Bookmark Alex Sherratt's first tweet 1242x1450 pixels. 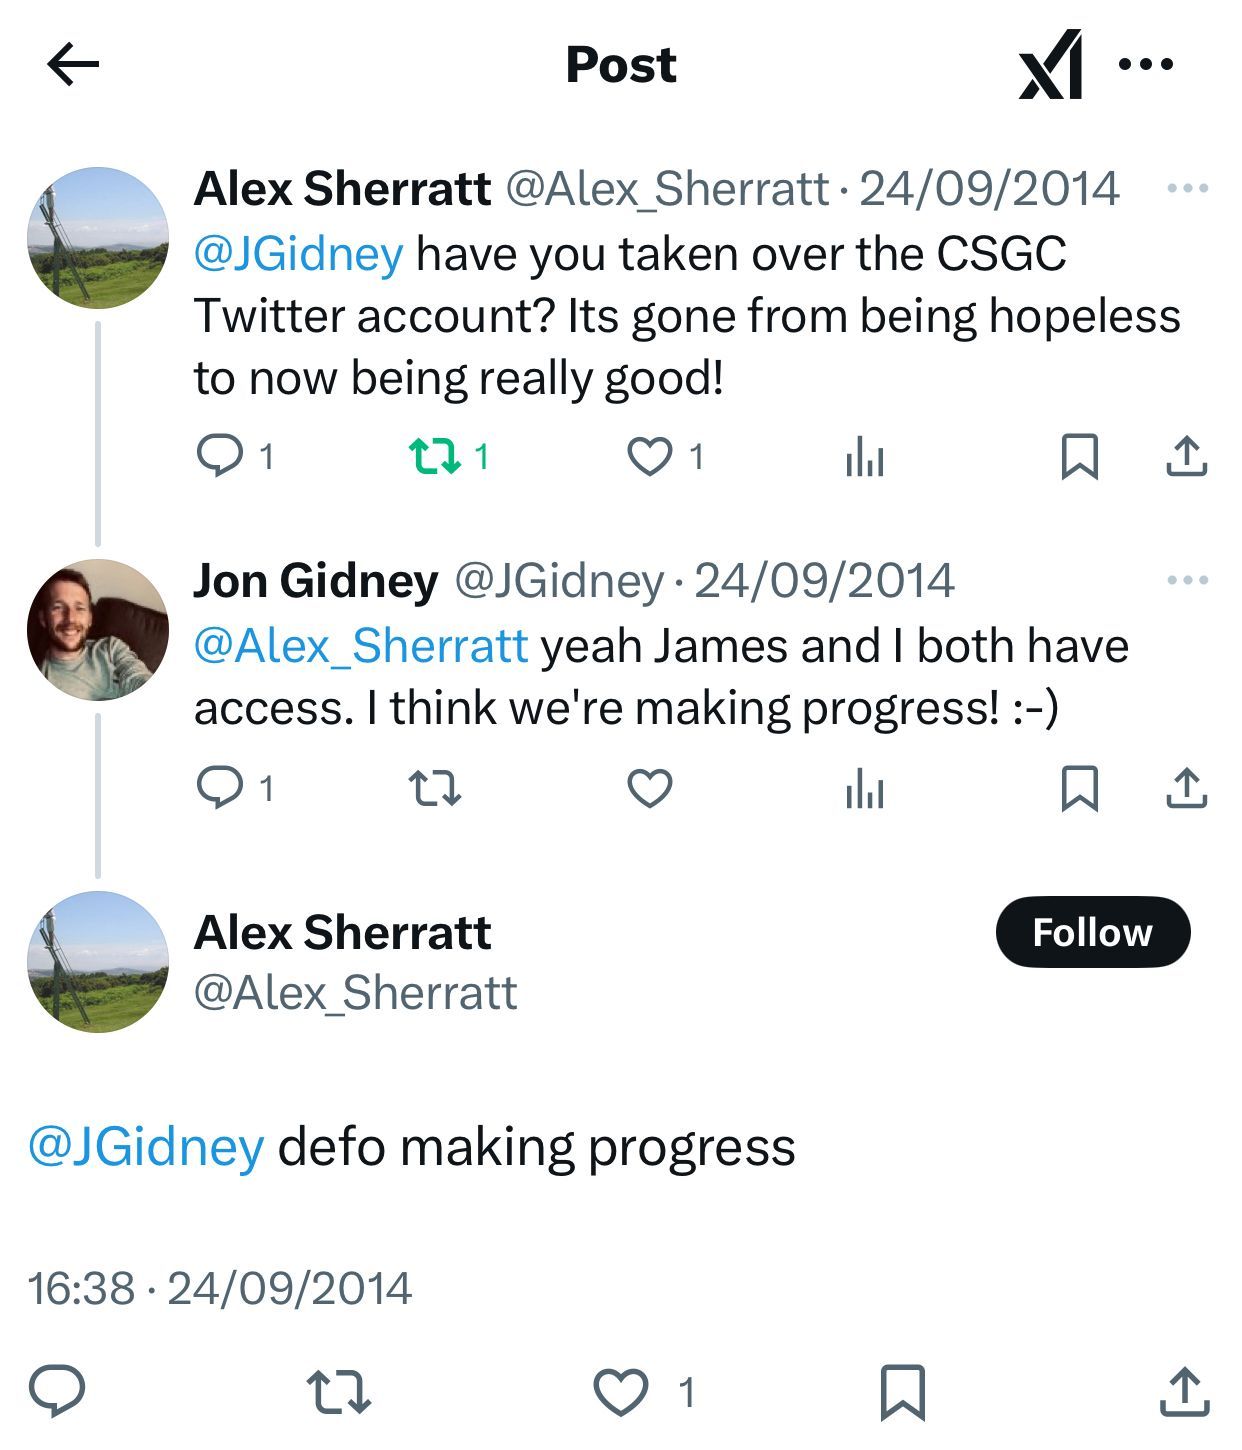pyautogui.click(x=1080, y=457)
